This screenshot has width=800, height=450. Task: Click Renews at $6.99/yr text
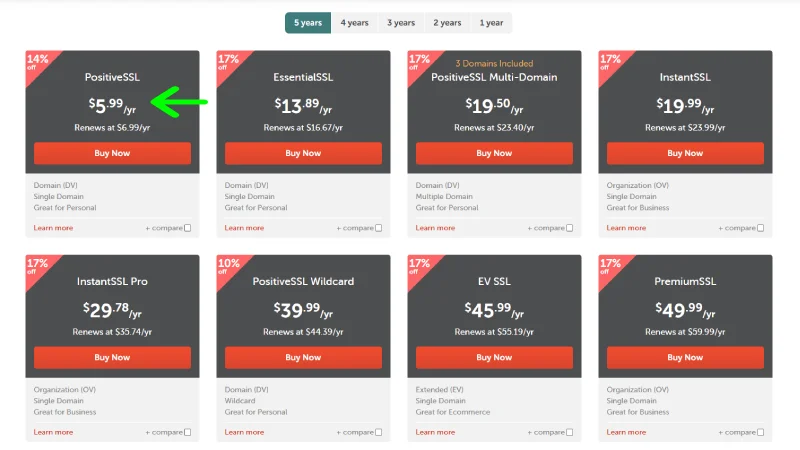point(112,128)
